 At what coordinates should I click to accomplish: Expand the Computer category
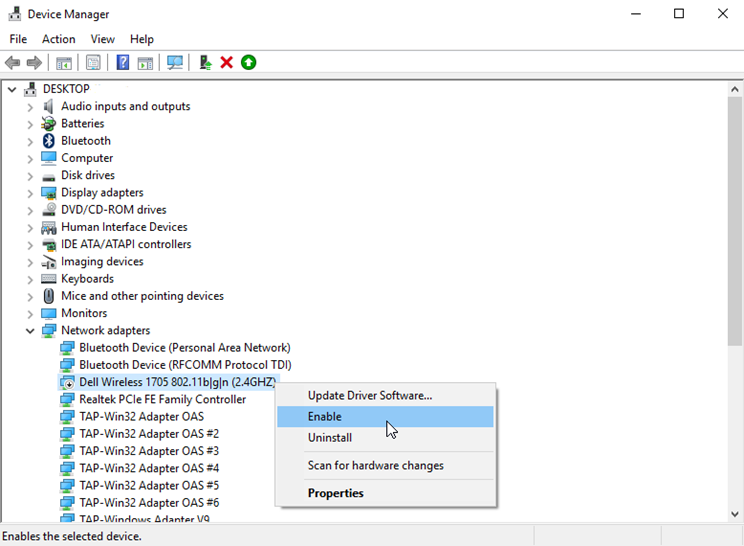point(30,159)
